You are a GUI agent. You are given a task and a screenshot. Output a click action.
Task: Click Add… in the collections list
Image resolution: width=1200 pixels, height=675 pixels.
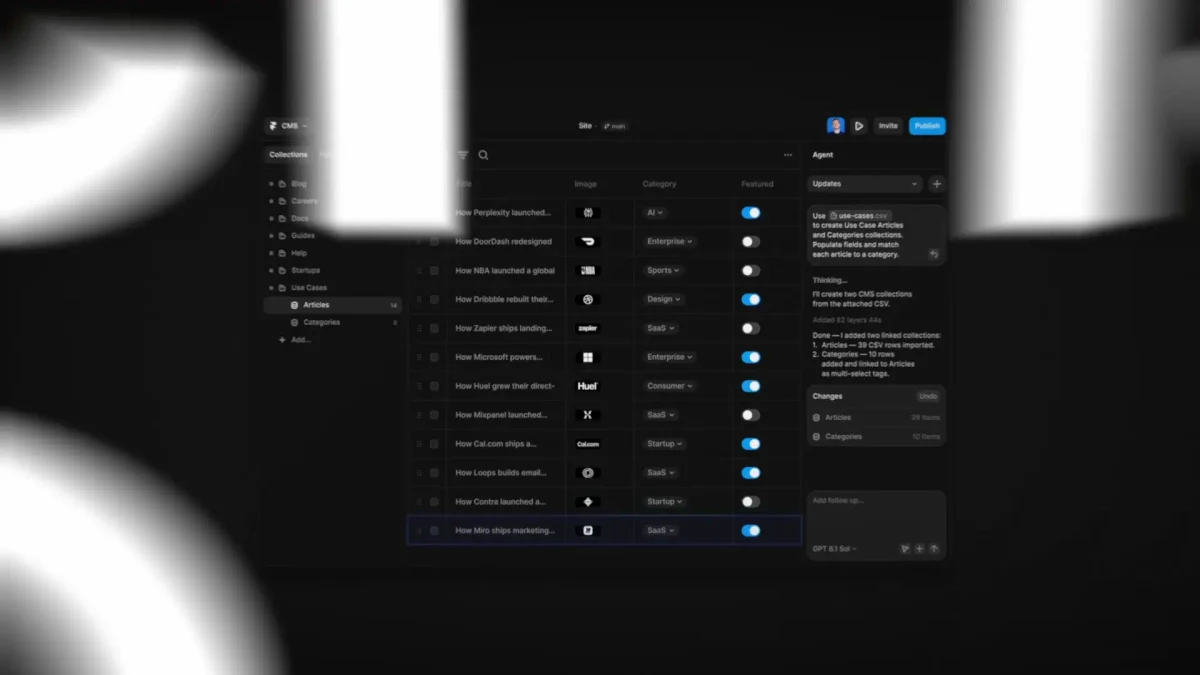coord(295,340)
